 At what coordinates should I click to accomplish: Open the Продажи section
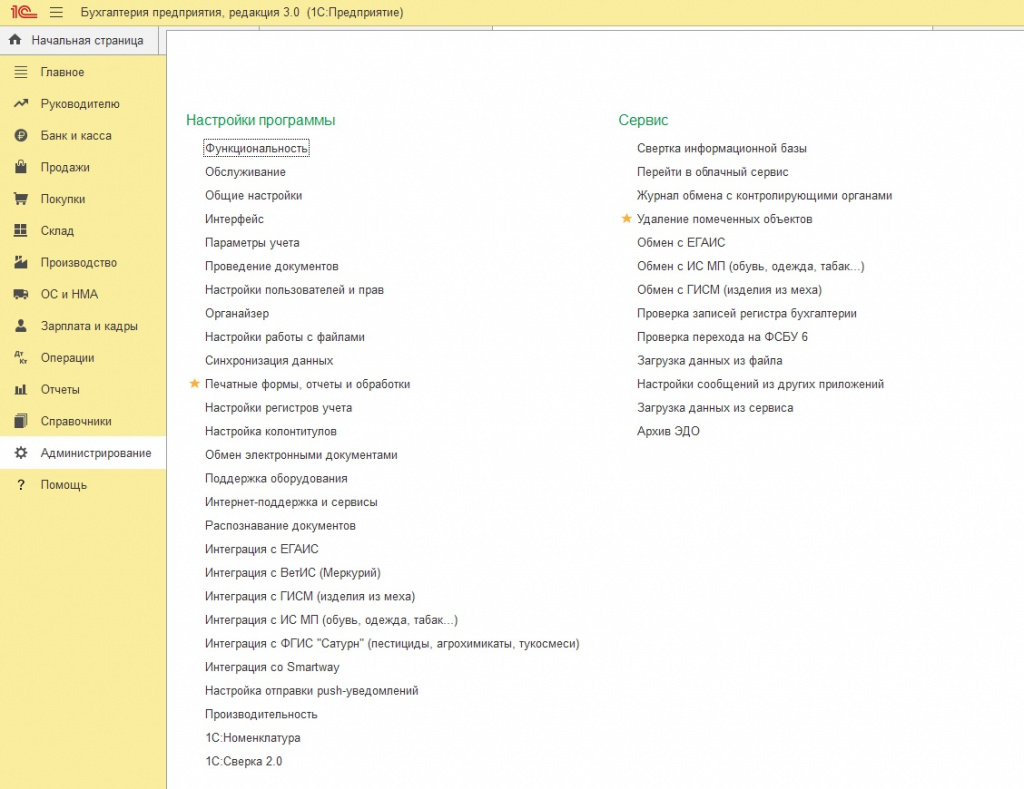(83, 167)
